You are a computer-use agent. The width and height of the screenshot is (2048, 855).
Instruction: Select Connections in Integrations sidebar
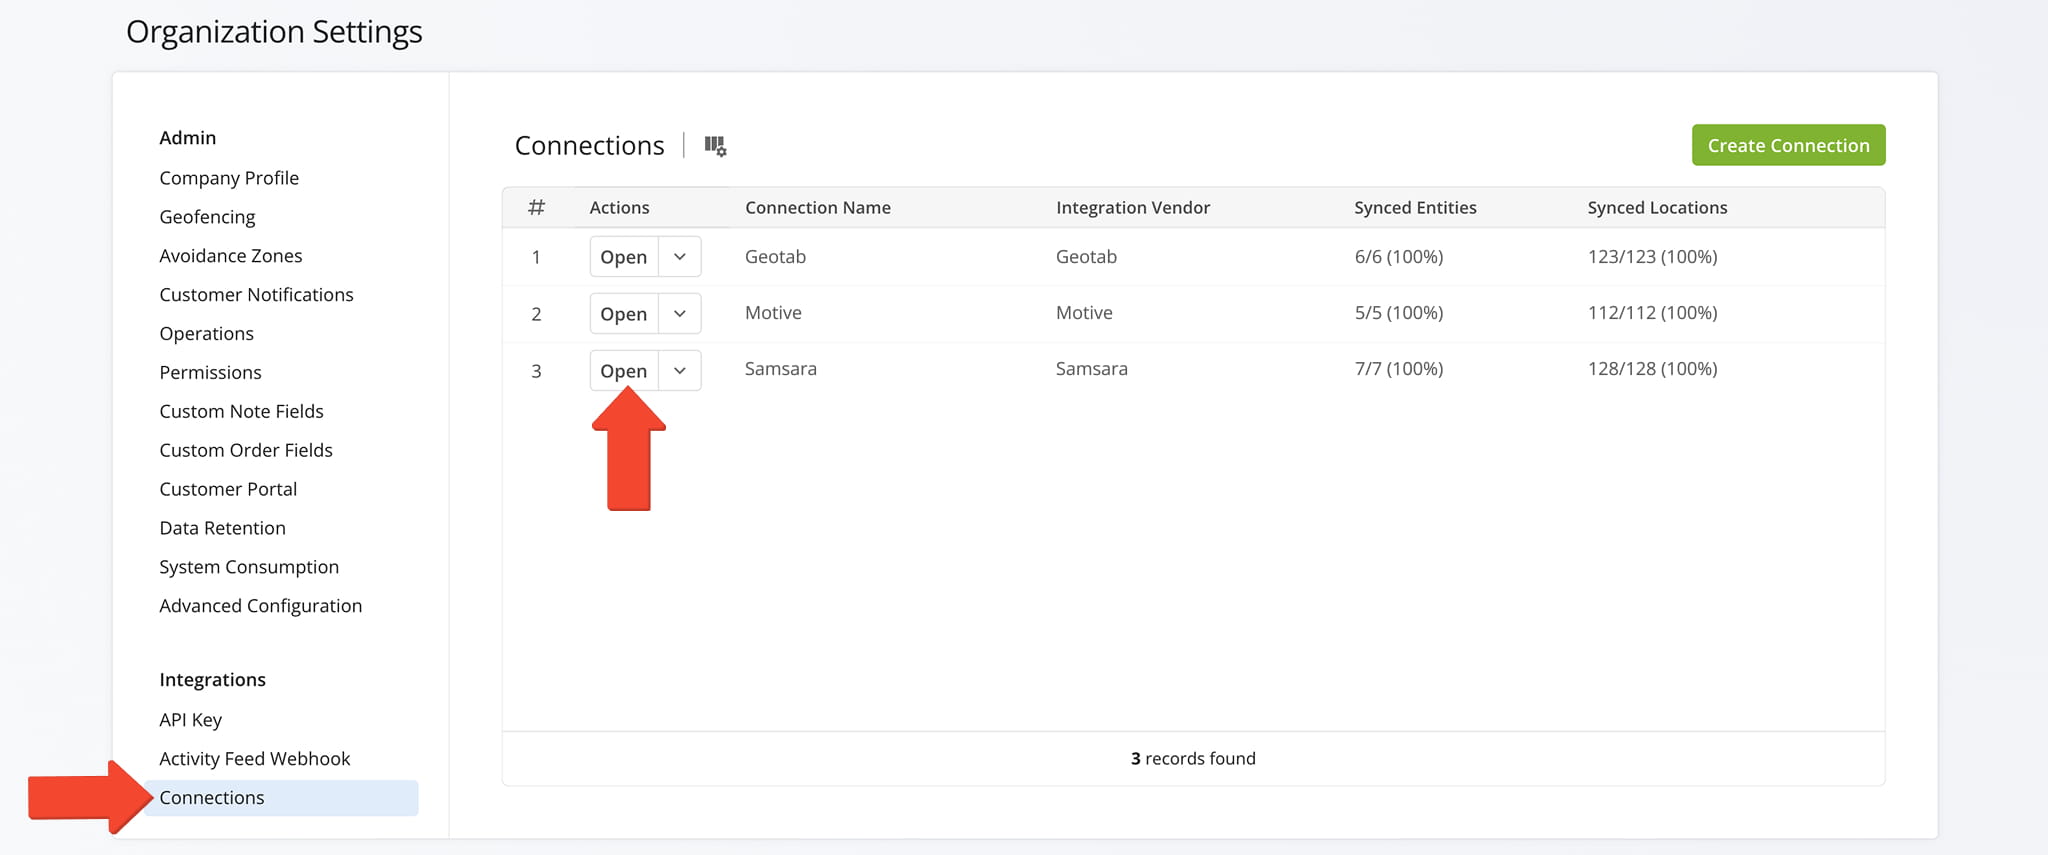coord(281,798)
